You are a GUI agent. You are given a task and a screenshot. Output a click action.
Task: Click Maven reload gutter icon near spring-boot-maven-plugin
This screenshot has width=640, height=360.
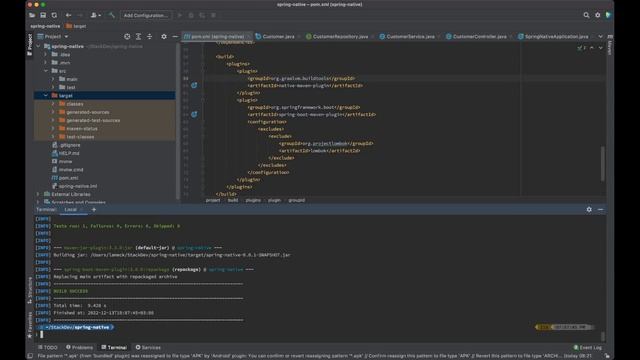point(194,114)
